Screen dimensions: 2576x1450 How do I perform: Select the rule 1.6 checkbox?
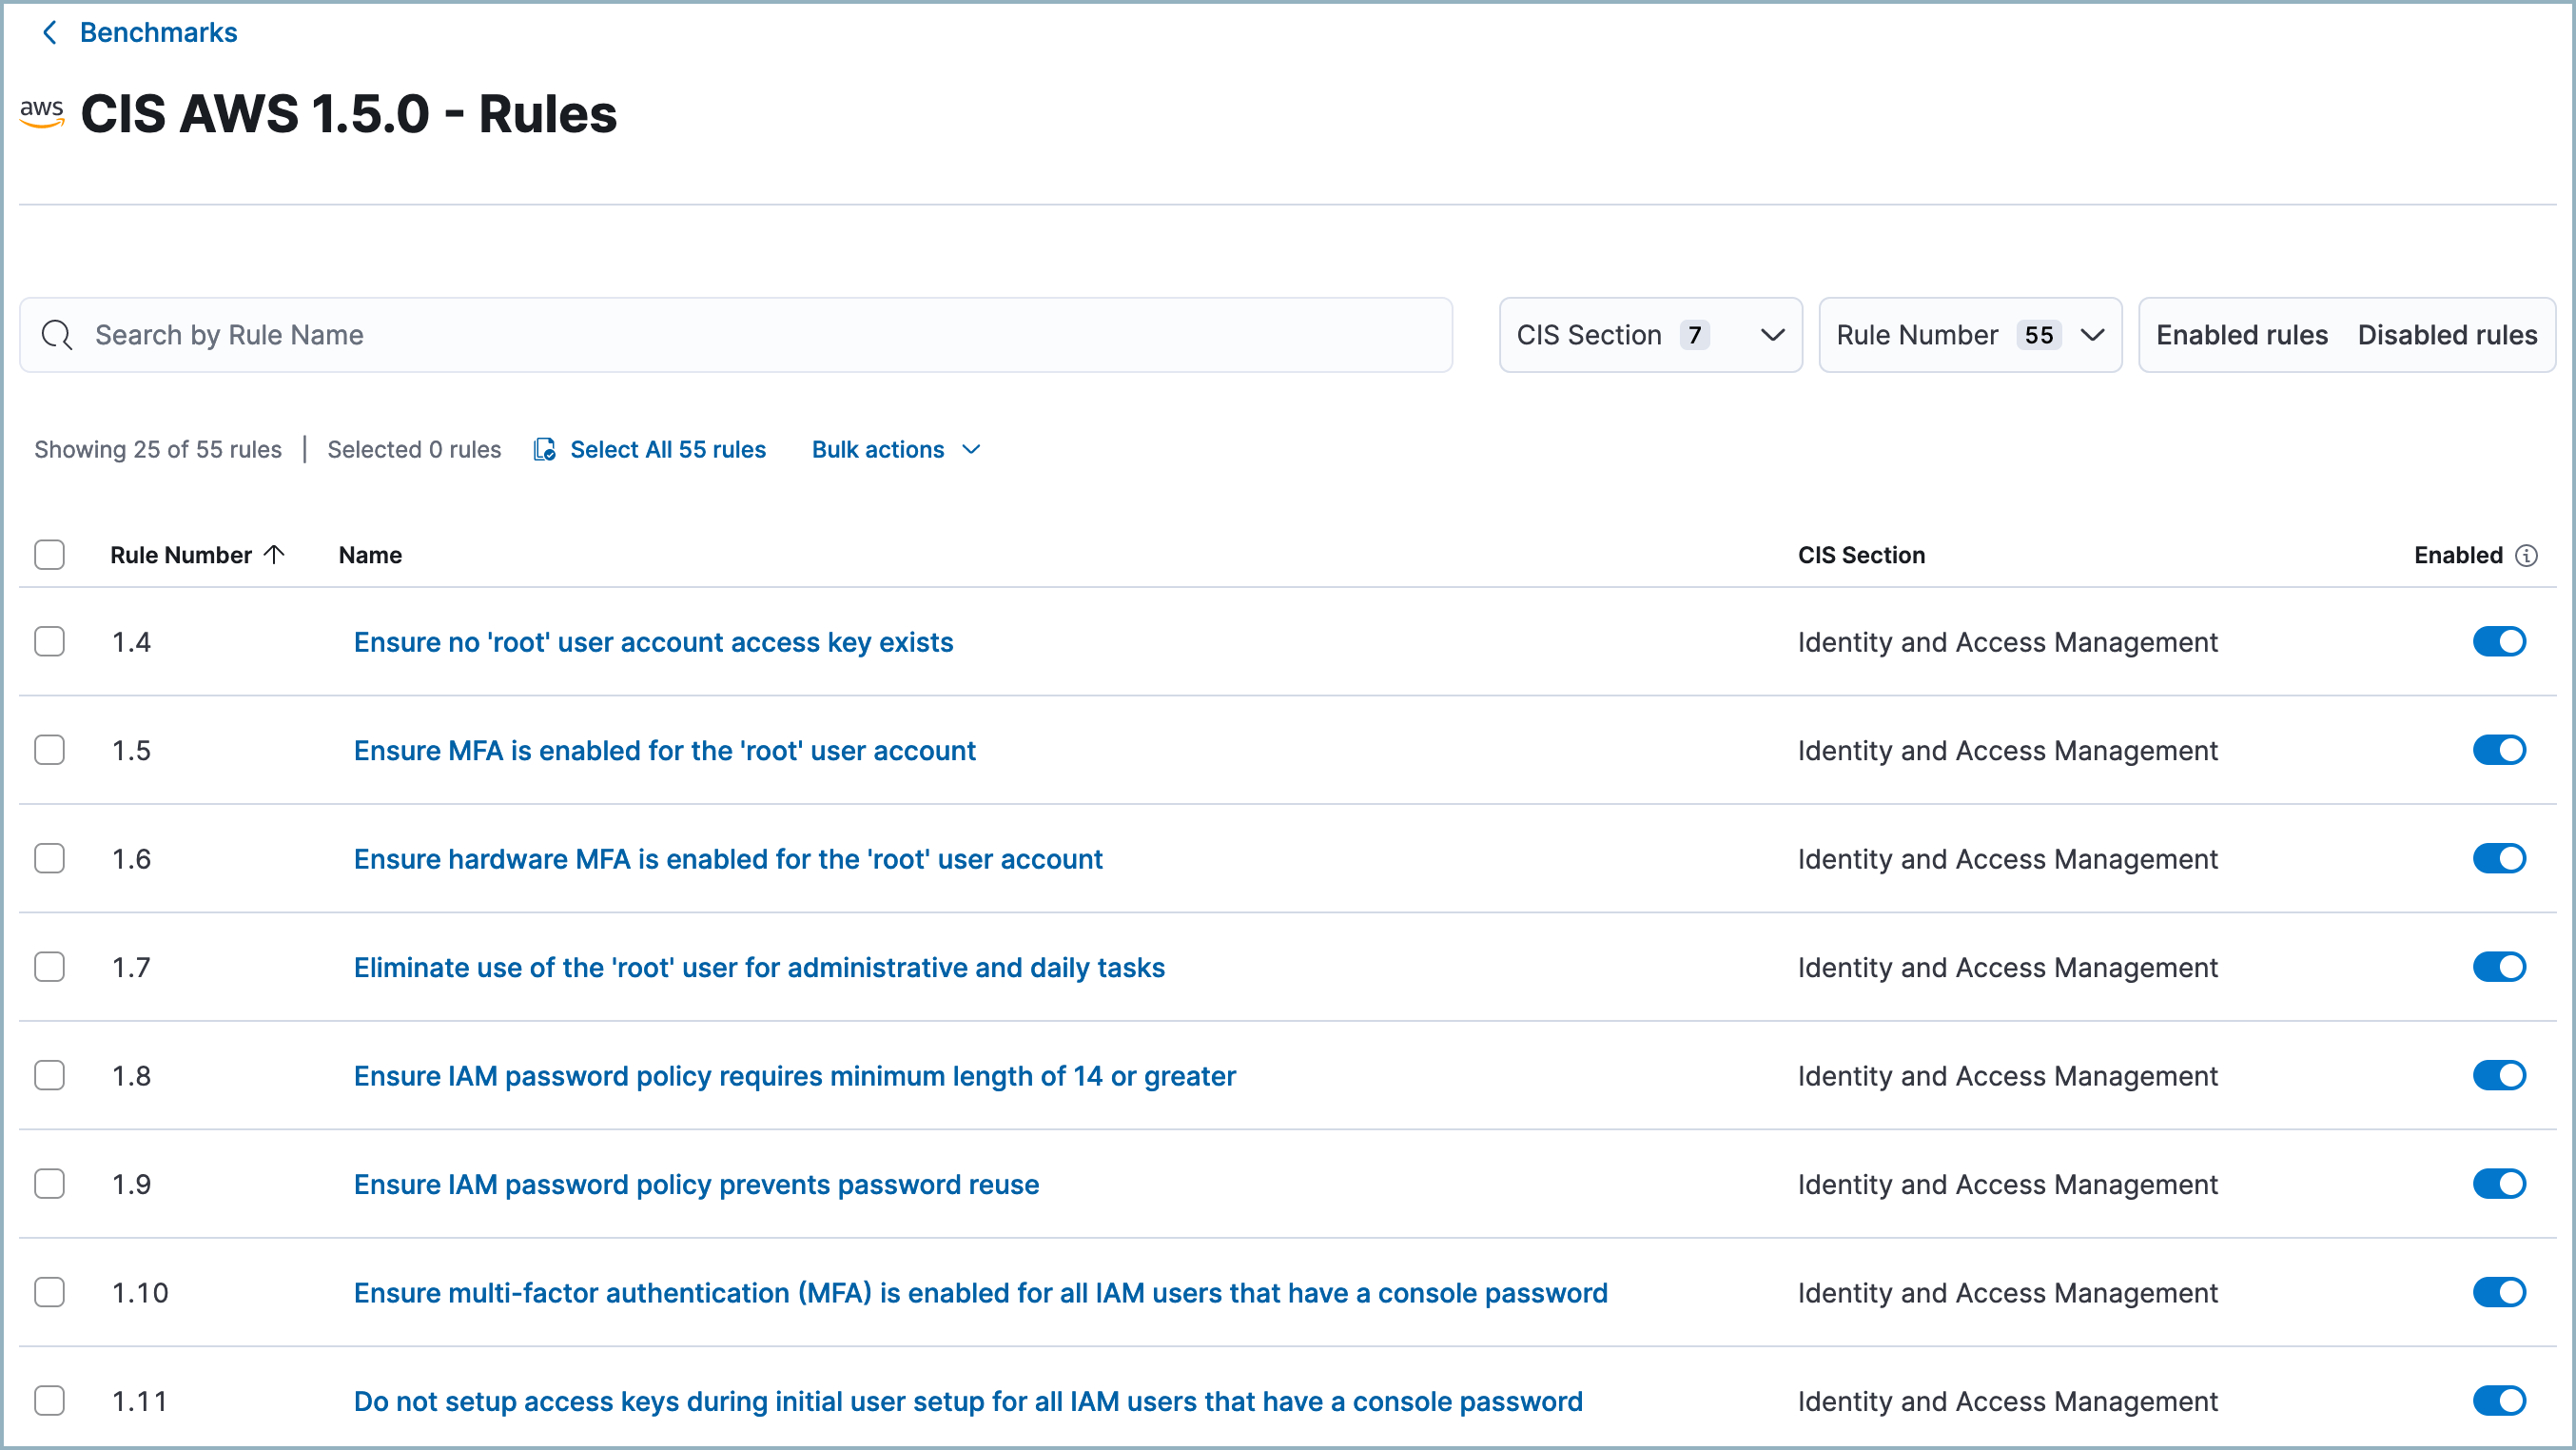[x=49, y=858]
